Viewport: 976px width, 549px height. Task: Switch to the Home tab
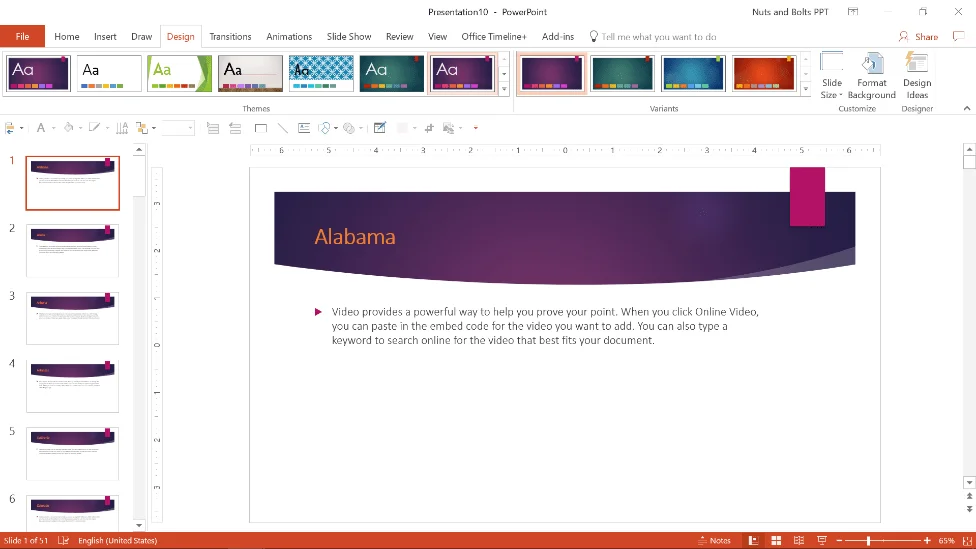coord(67,37)
